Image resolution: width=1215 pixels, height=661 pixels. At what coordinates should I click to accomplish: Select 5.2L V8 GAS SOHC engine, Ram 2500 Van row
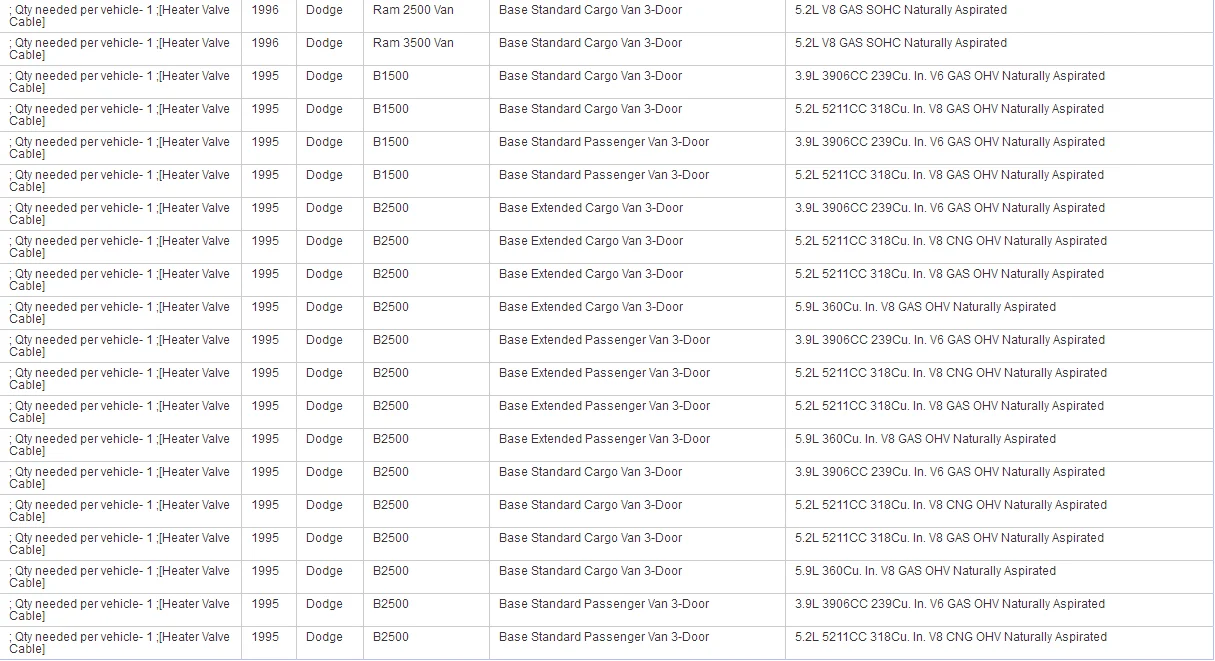pos(901,10)
